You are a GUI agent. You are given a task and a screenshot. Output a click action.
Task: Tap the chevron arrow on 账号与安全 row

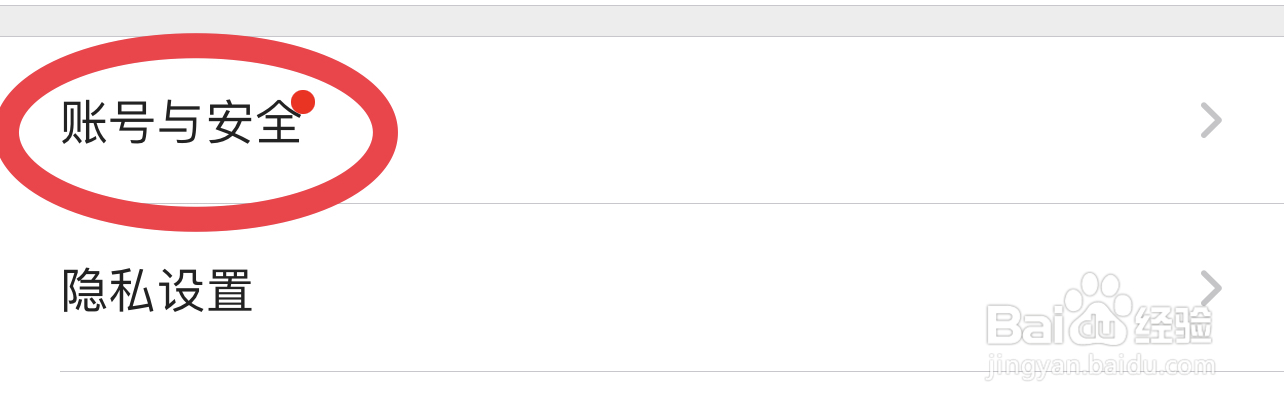tap(1211, 121)
